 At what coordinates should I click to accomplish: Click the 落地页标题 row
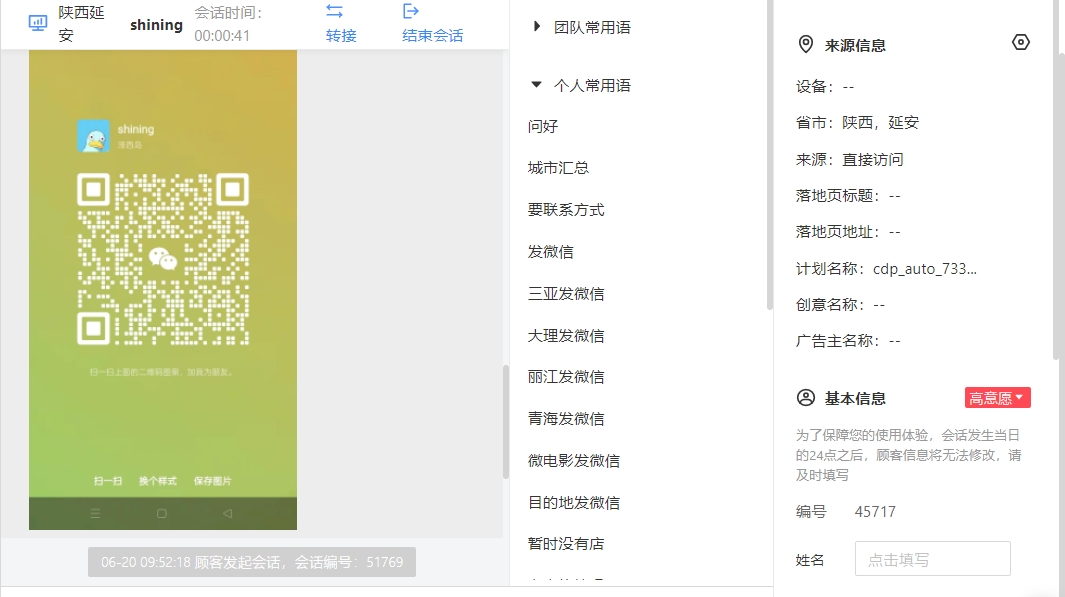[x=848, y=196]
